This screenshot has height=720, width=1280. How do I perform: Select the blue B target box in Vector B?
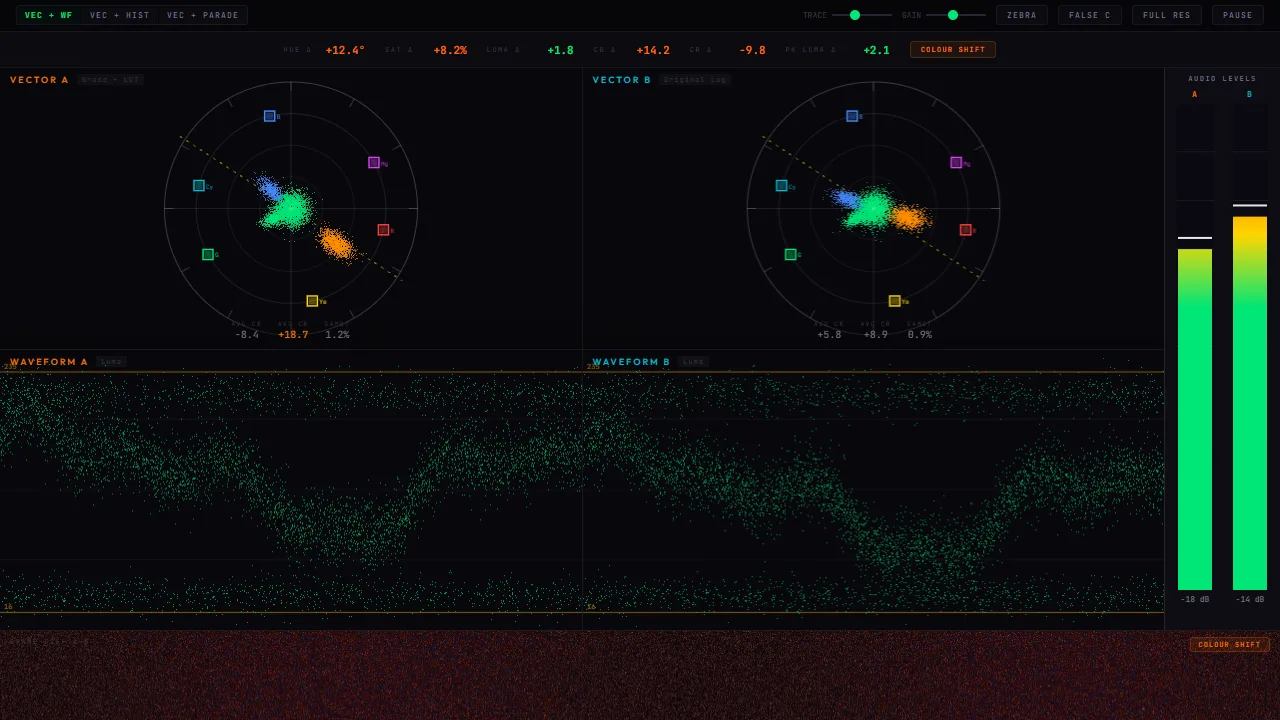coord(852,116)
